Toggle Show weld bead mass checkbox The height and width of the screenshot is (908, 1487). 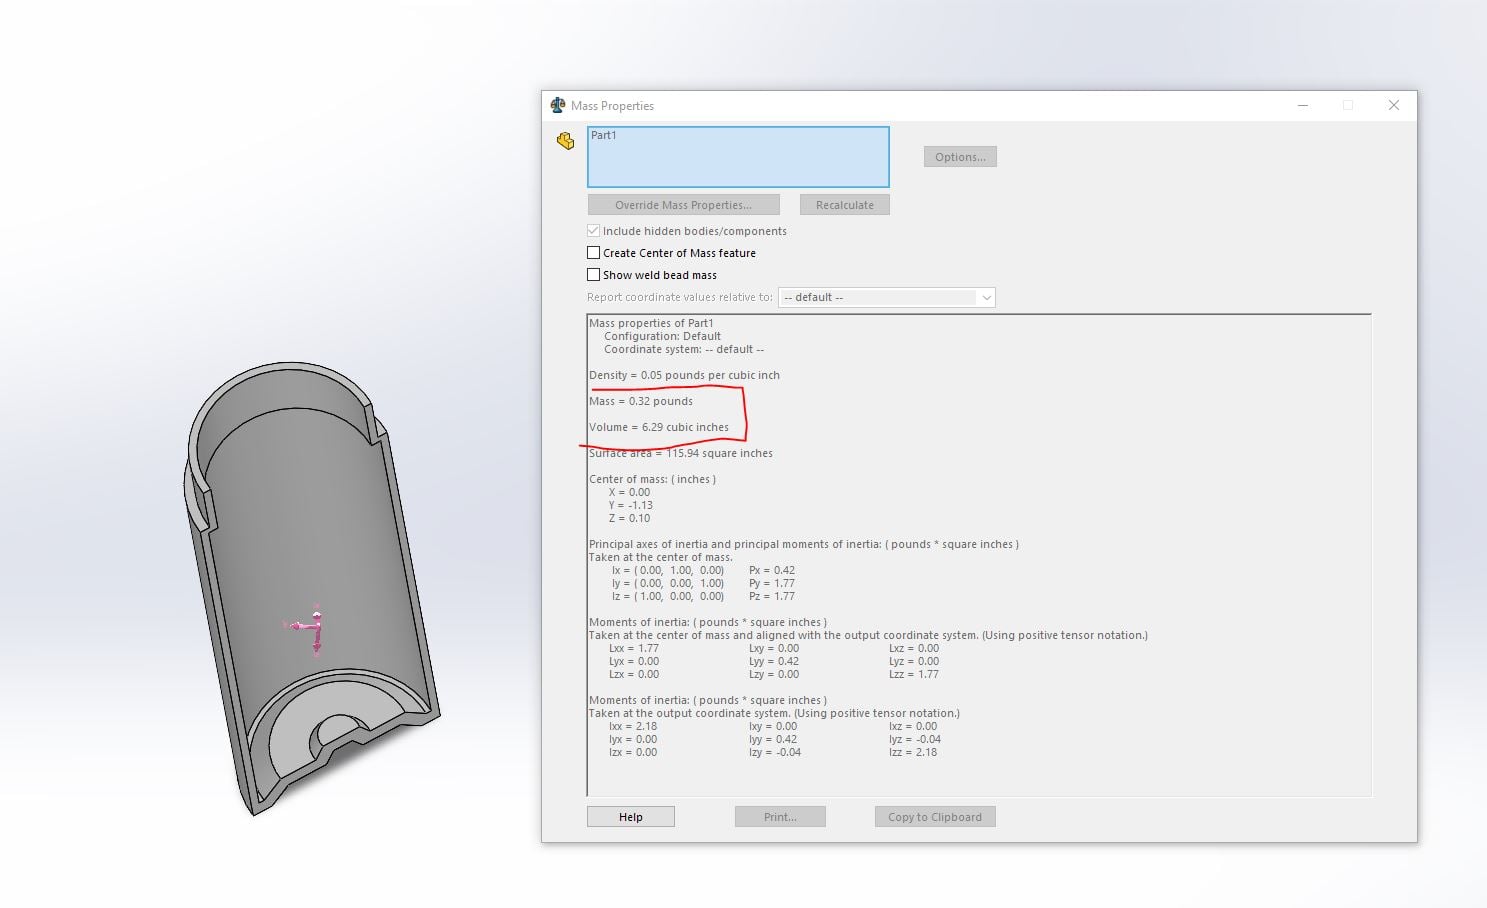point(594,275)
